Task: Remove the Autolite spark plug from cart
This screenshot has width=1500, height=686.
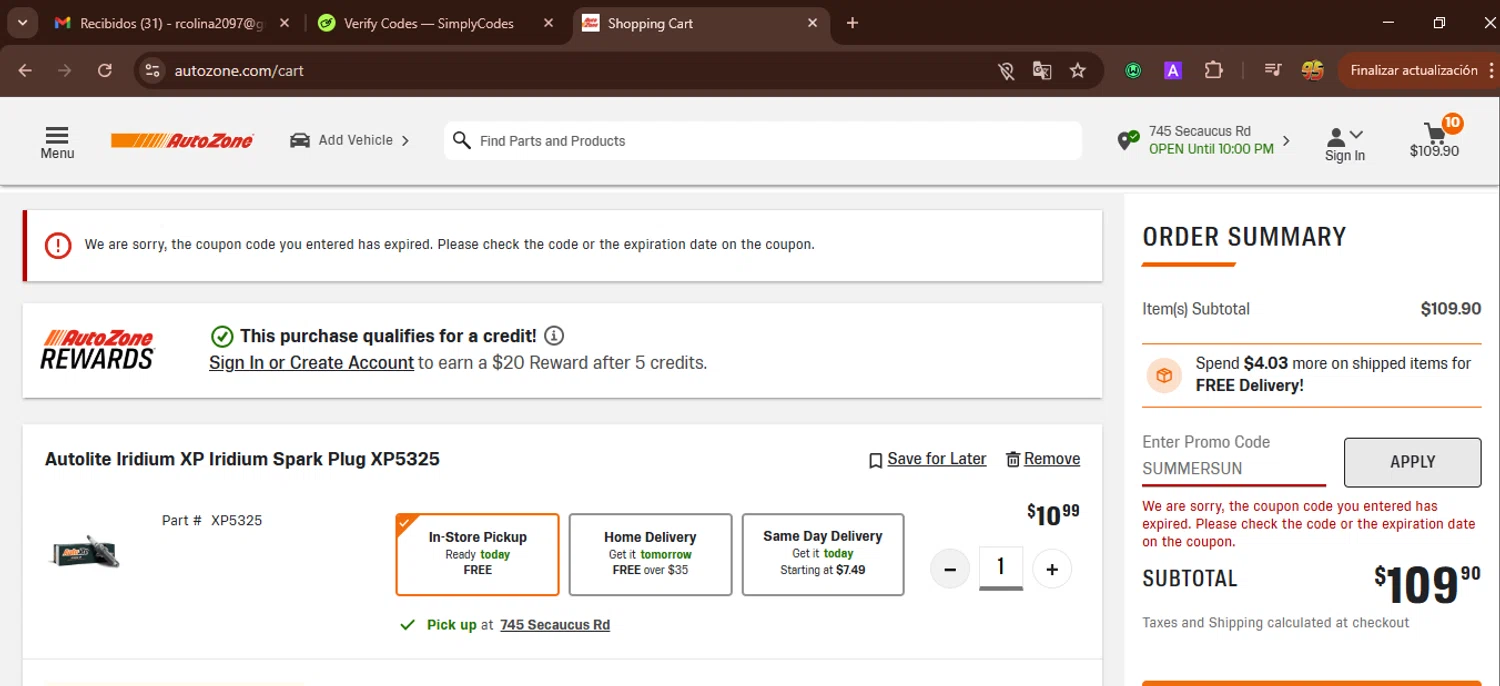Action: tap(1042, 459)
